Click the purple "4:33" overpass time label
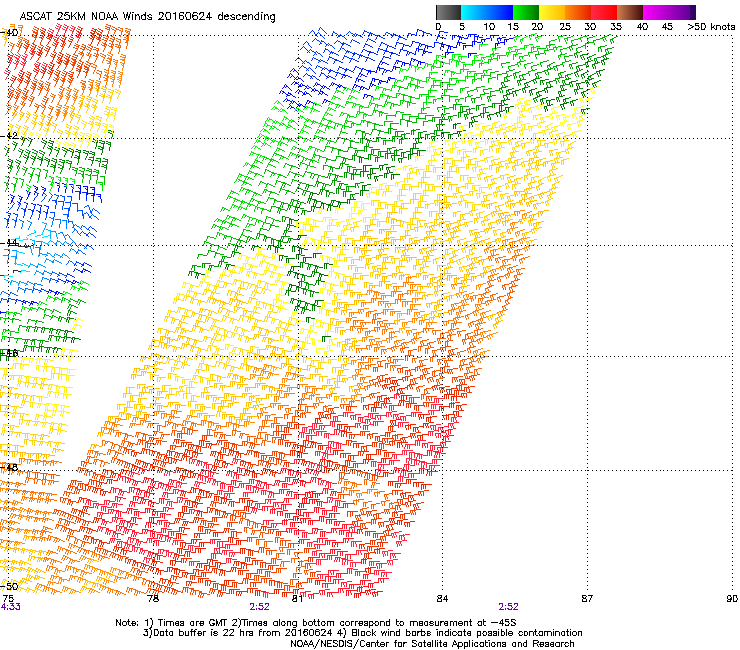This screenshot has width=740, height=650. (10, 607)
